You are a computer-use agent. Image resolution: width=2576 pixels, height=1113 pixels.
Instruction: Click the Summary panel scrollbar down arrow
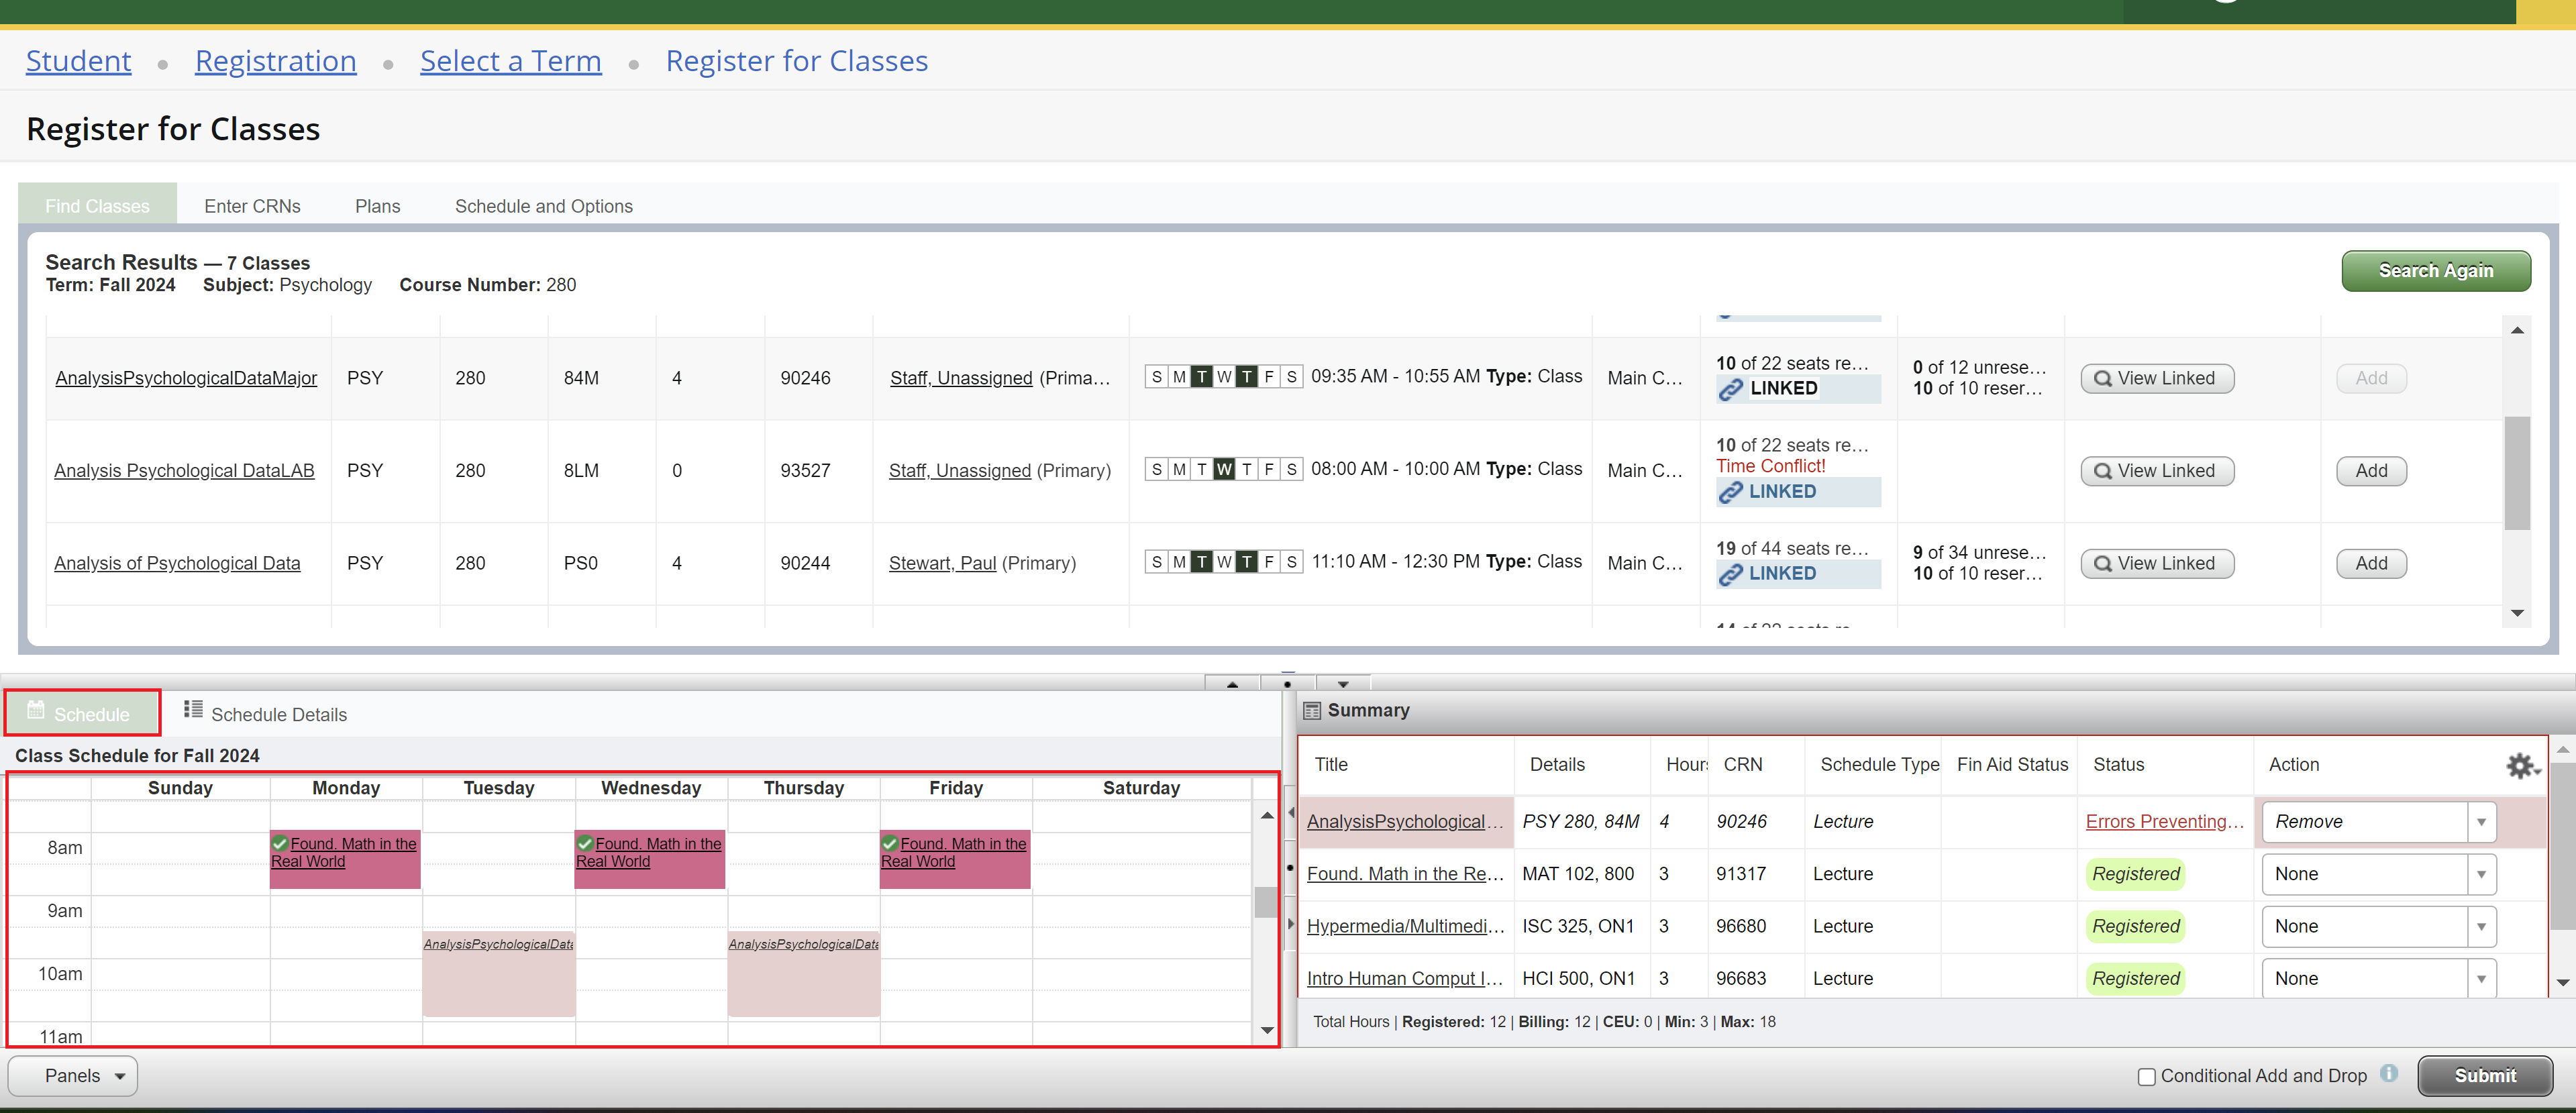(2561, 983)
